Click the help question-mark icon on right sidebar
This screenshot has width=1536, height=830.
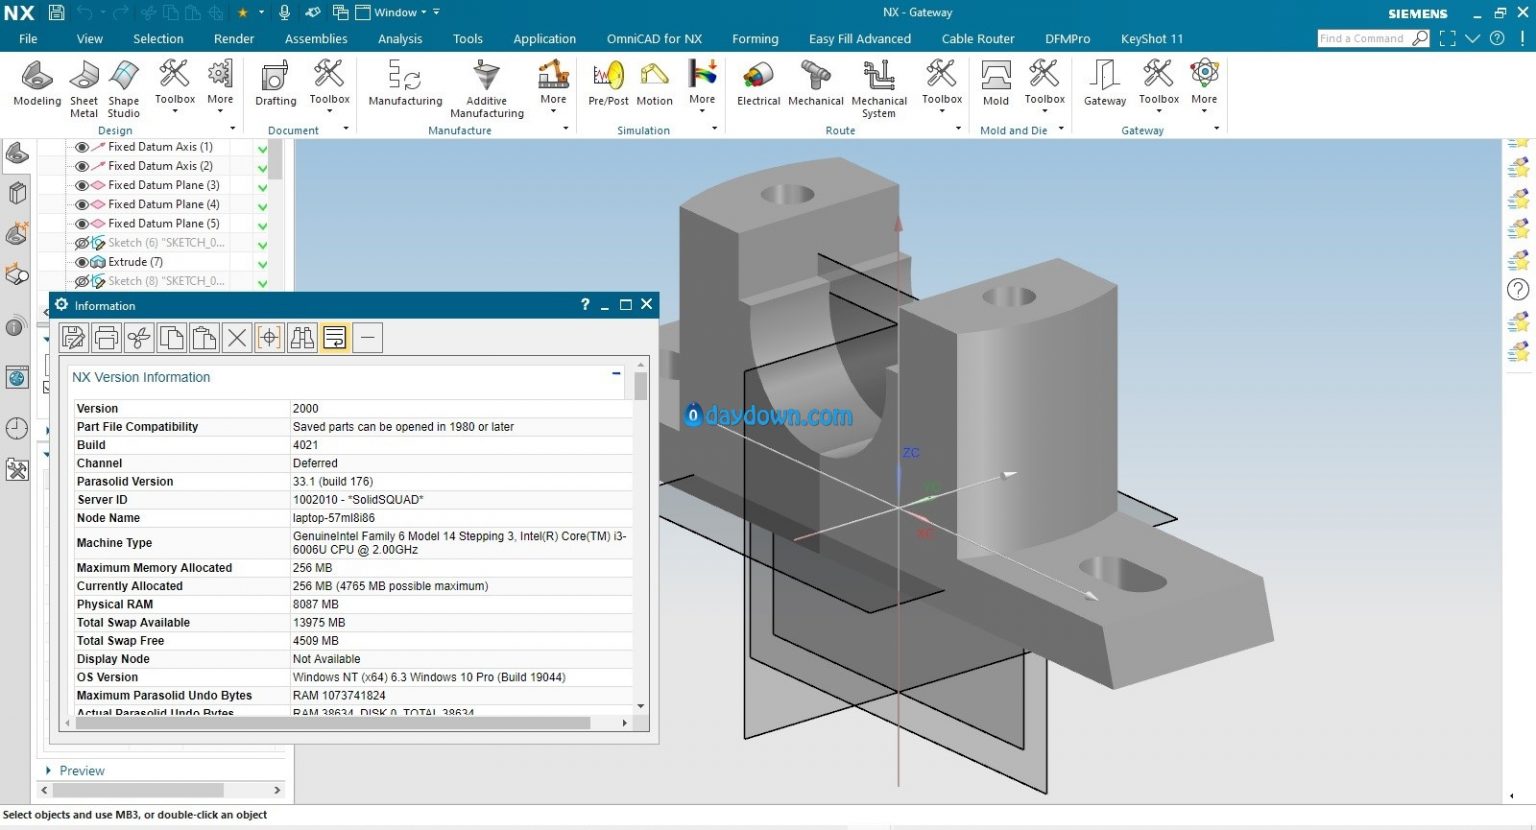1518,290
